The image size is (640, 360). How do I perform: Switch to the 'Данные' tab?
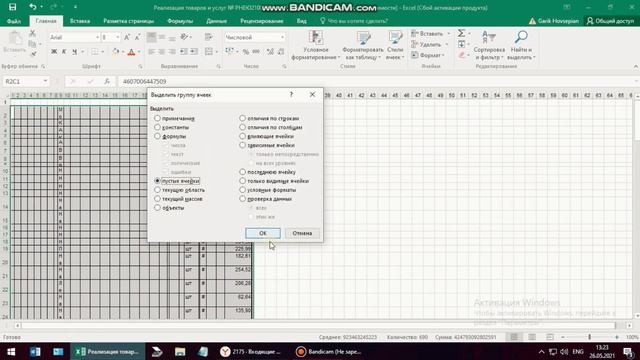[216, 21]
